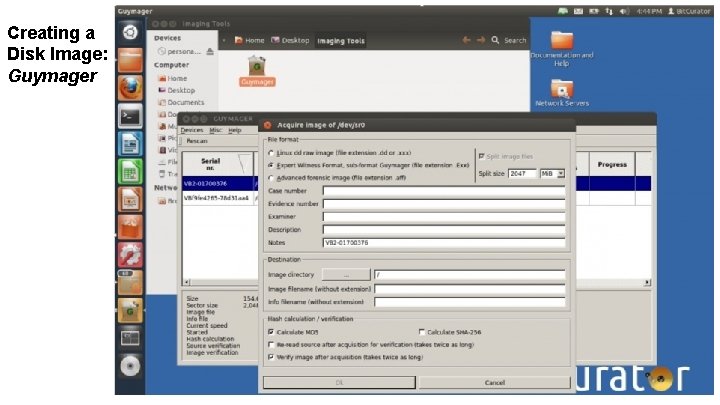Open Search in the file manager
The width and height of the screenshot is (720, 405).
click(x=509, y=40)
